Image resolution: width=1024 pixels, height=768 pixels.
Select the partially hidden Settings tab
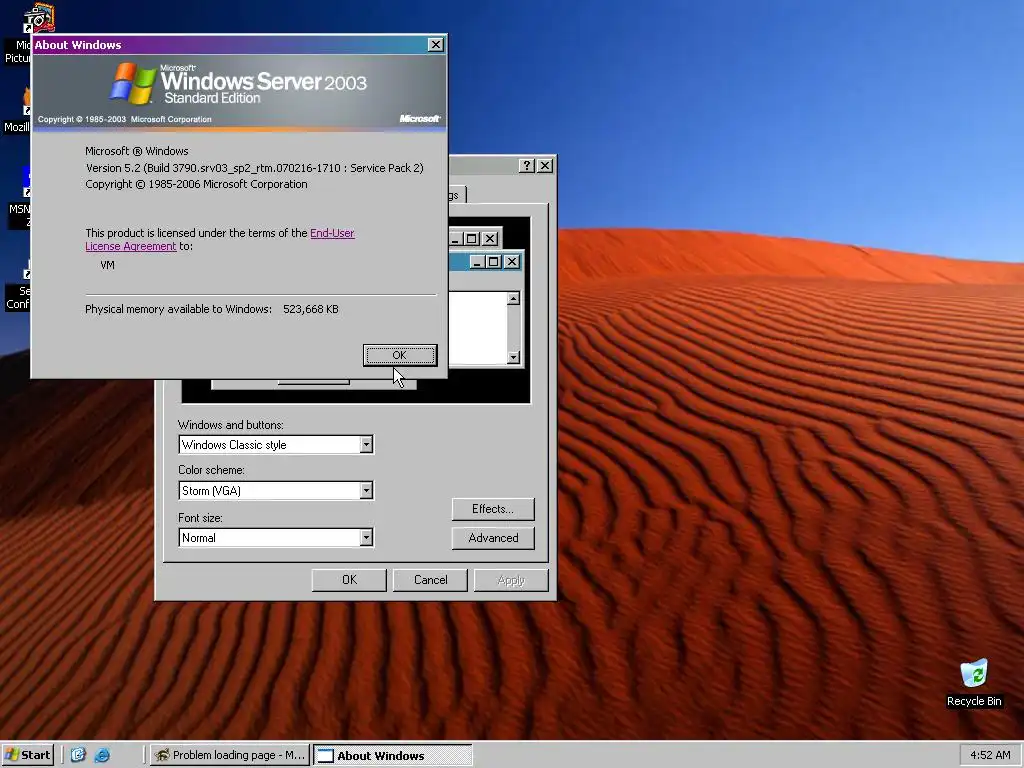click(x=456, y=195)
